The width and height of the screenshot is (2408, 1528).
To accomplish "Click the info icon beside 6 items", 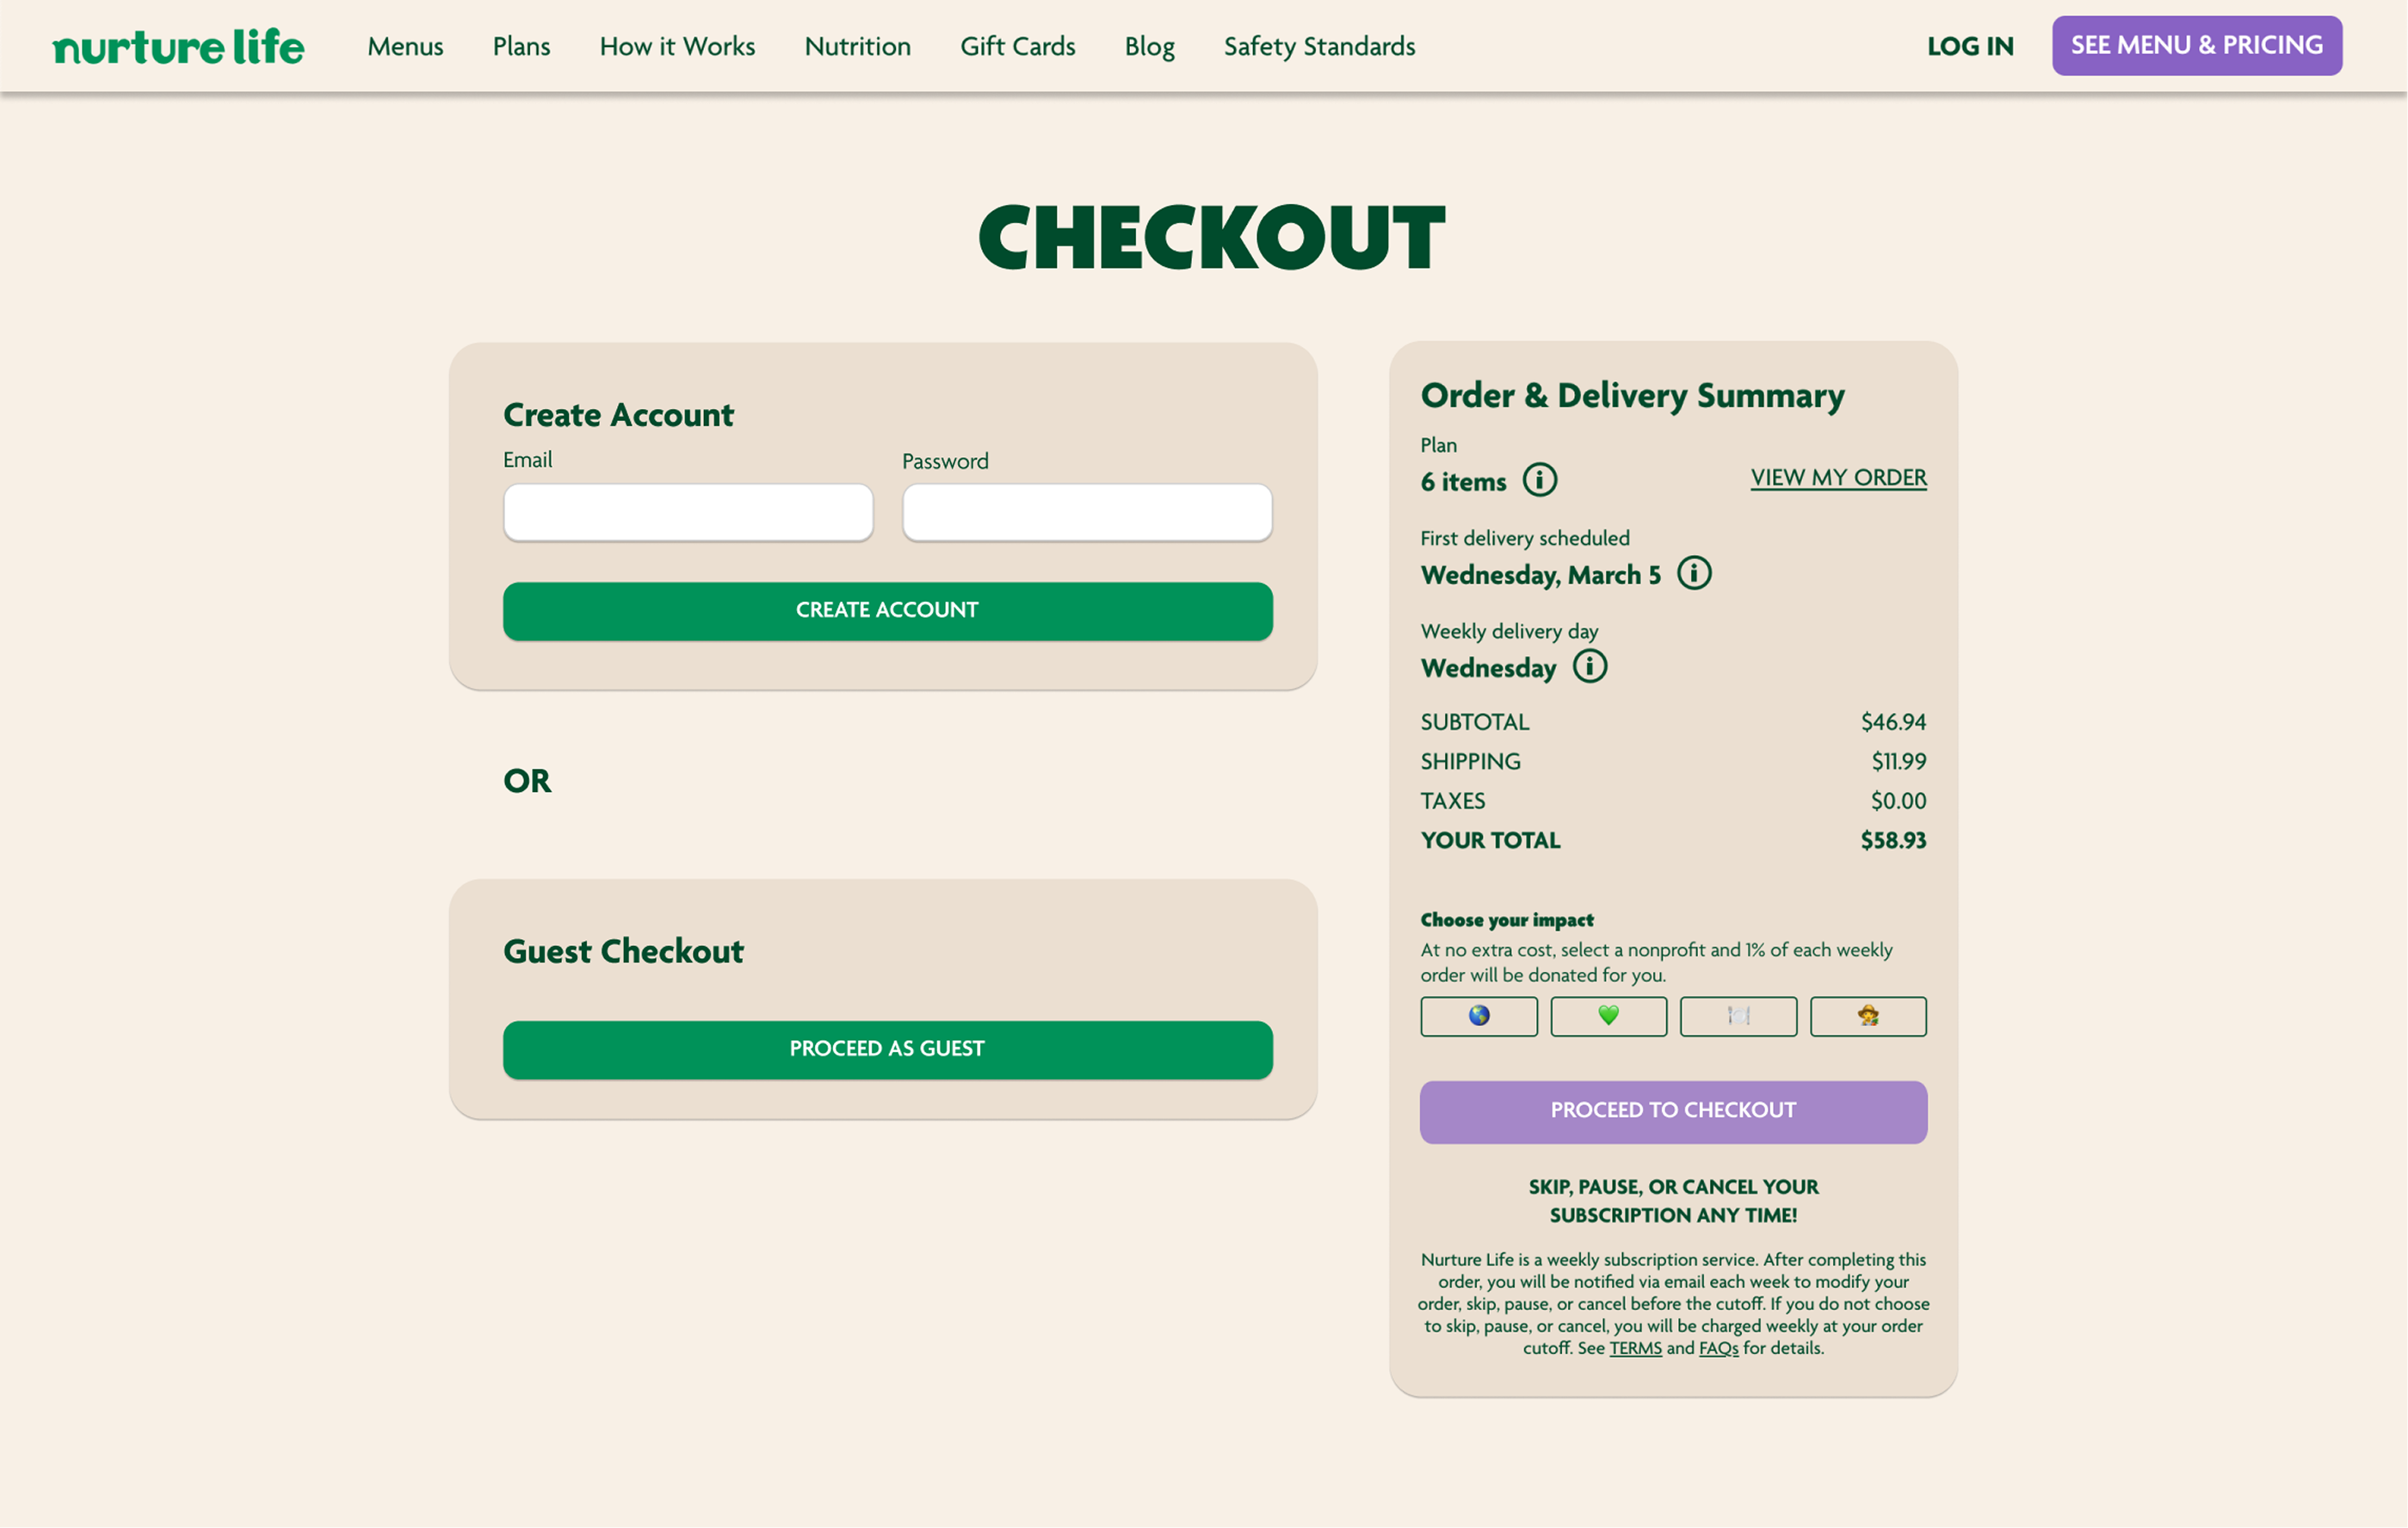I will [x=1539, y=481].
